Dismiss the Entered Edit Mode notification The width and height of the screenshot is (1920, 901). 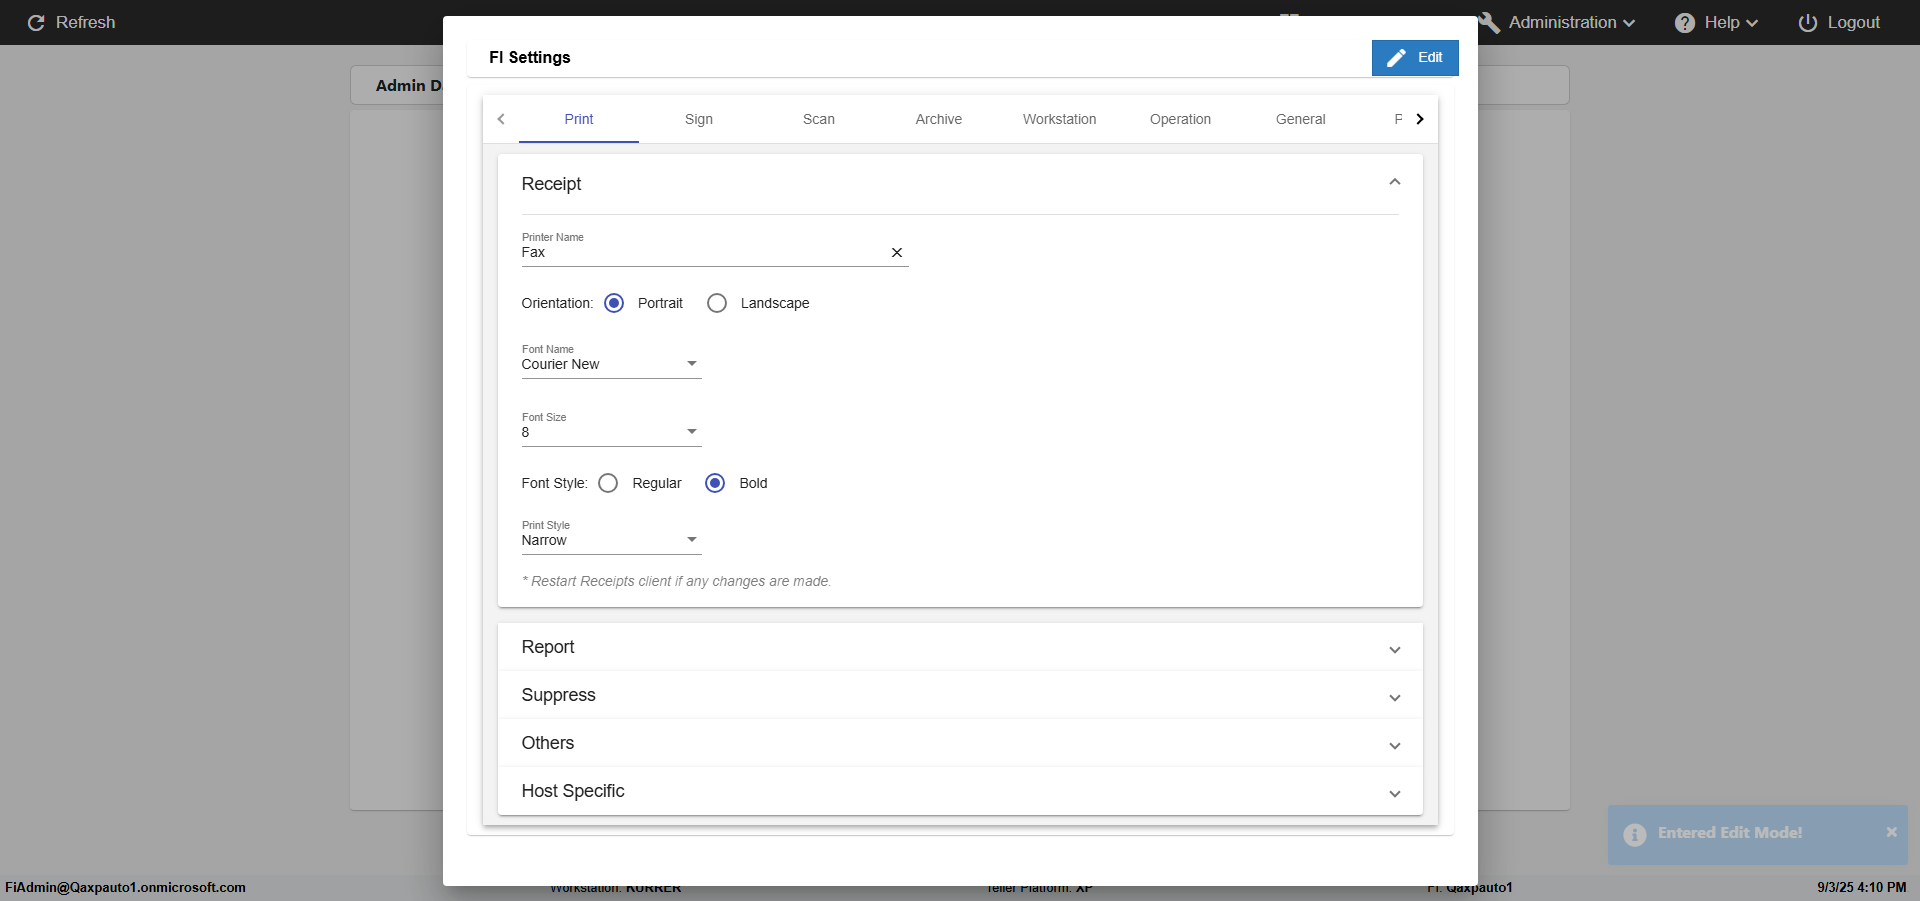[1891, 832]
